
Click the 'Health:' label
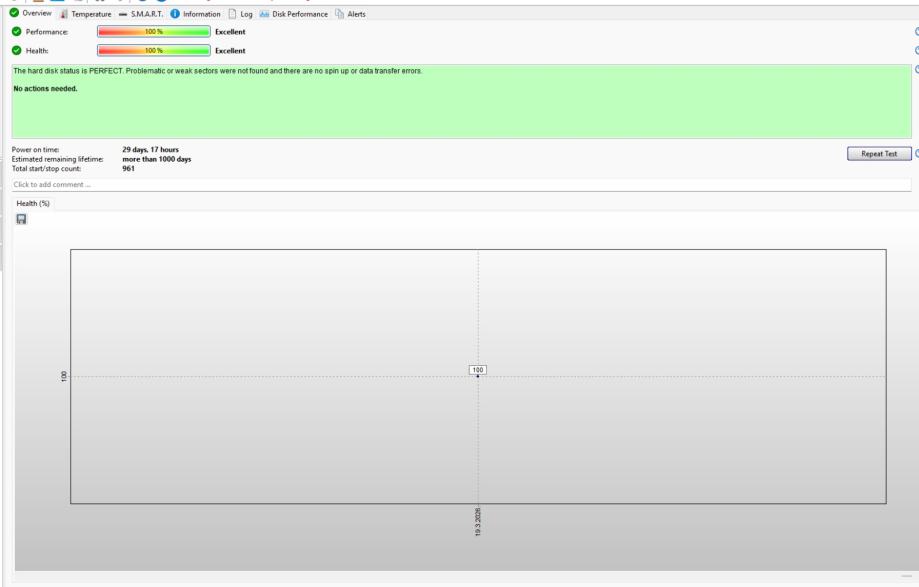pyautogui.click(x=37, y=50)
